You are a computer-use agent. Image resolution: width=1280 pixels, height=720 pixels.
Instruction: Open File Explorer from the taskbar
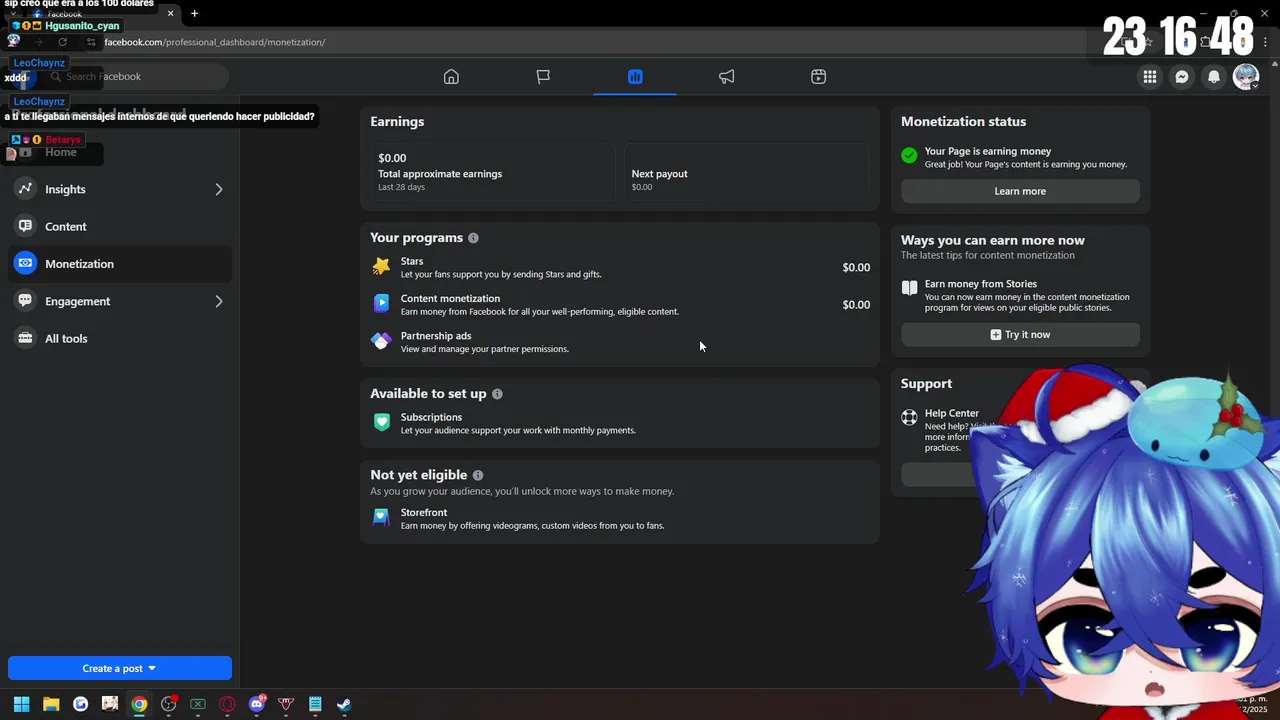click(x=51, y=704)
